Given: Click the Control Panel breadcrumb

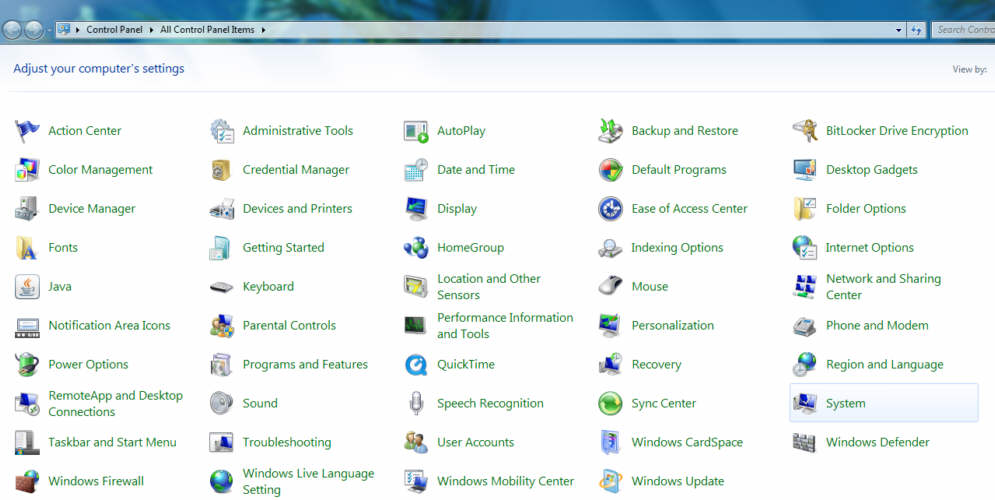Looking at the screenshot, I should click(x=114, y=30).
